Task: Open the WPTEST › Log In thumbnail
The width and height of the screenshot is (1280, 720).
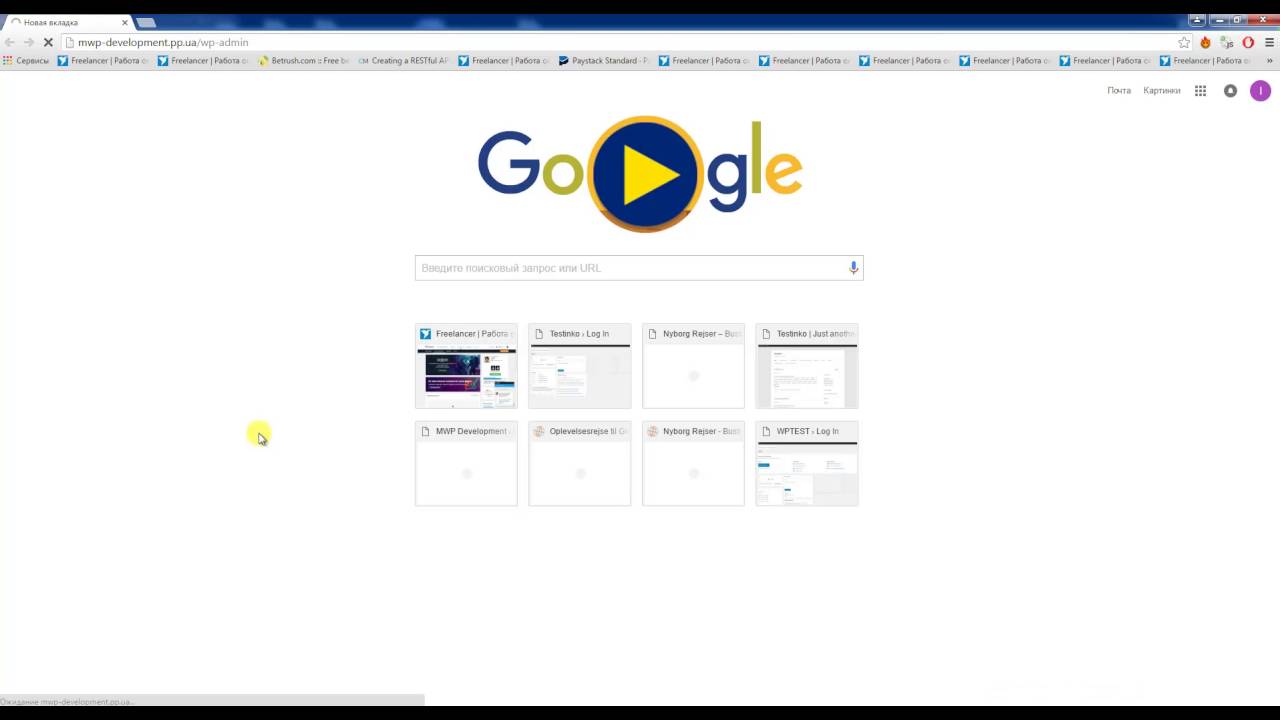Action: click(807, 463)
